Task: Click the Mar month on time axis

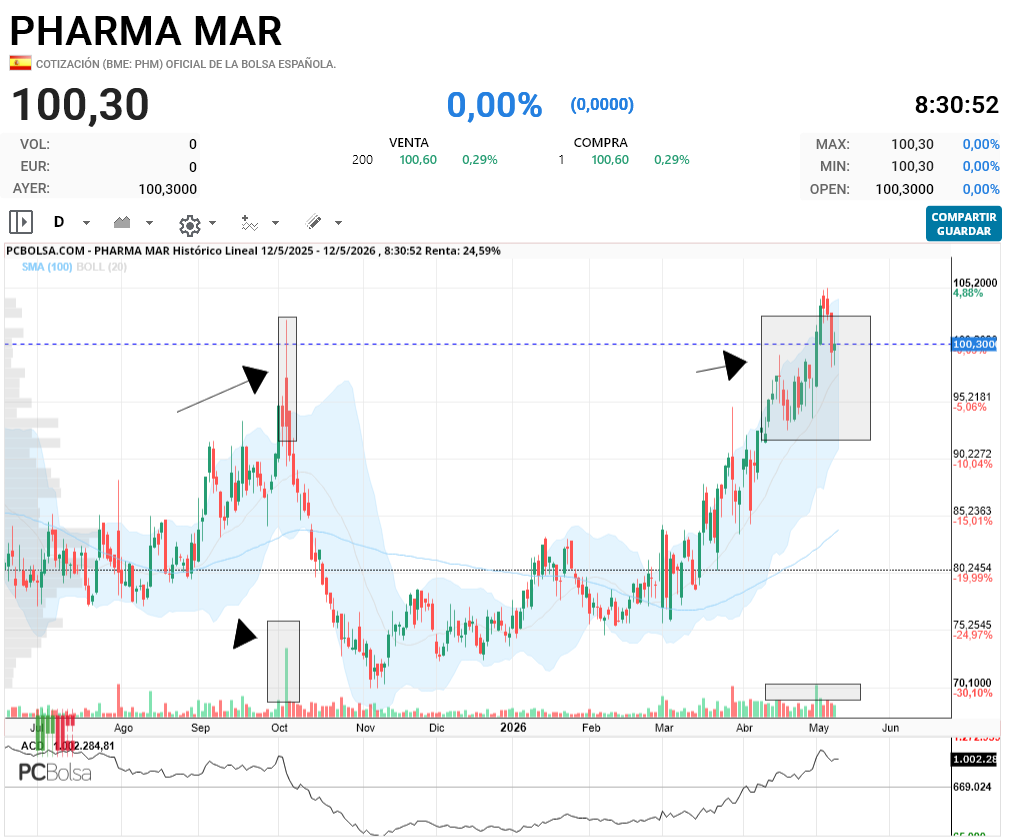Action: 664,728
